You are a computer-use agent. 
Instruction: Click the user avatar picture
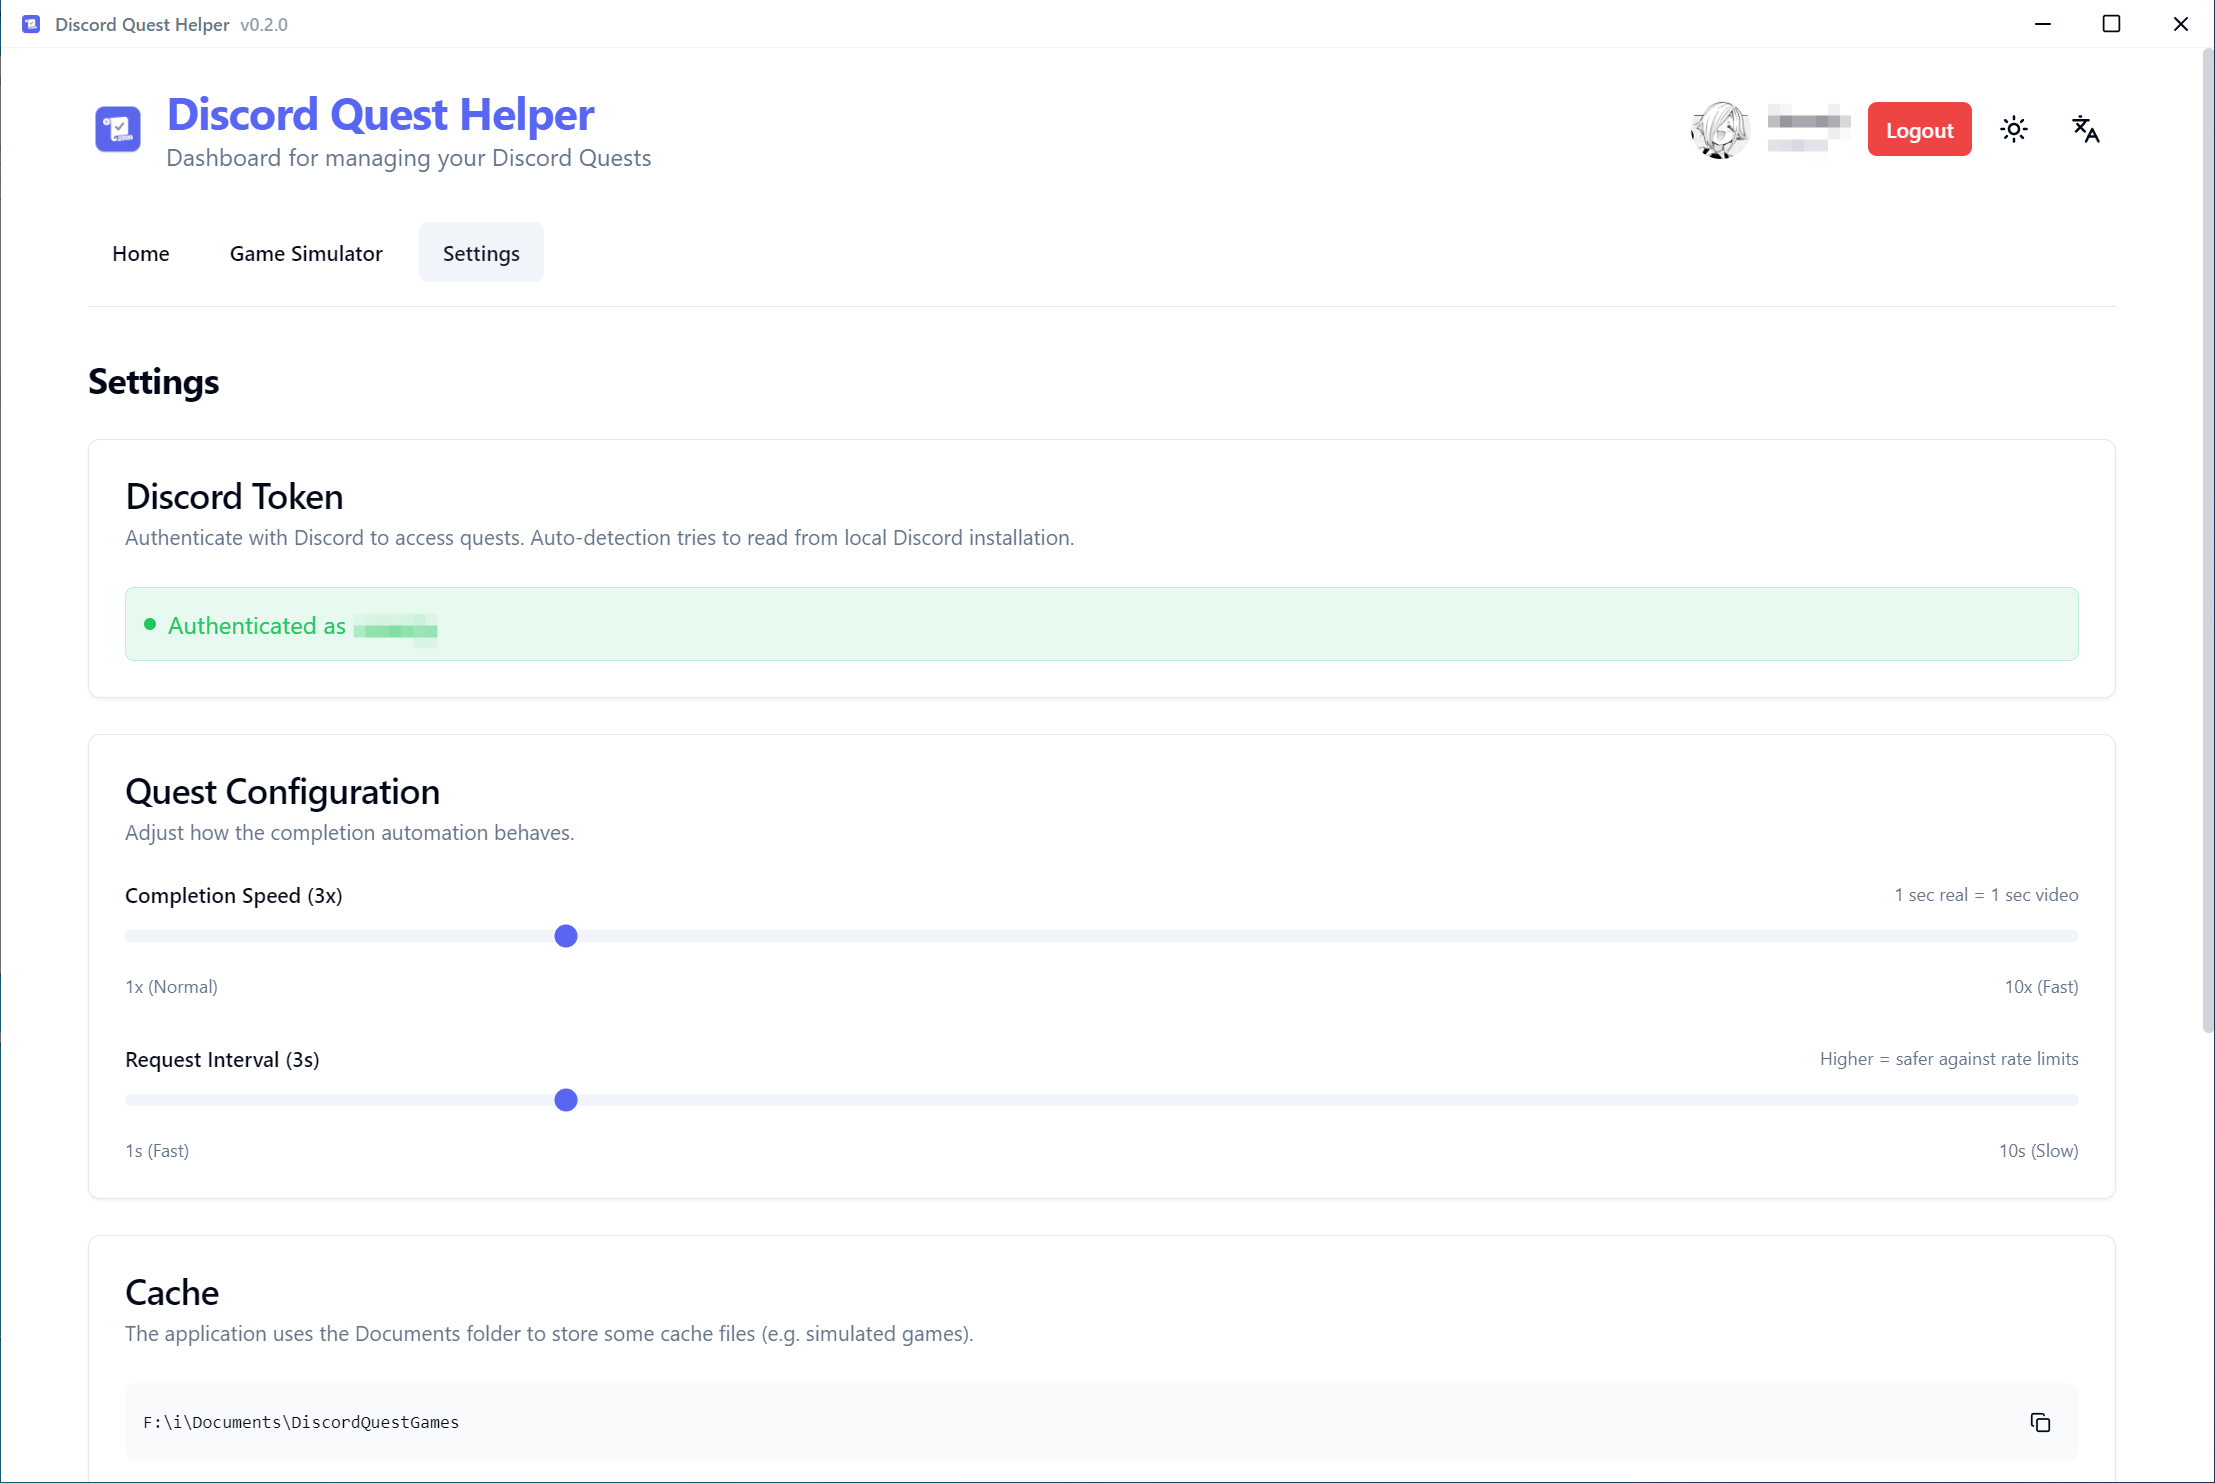(x=1719, y=130)
